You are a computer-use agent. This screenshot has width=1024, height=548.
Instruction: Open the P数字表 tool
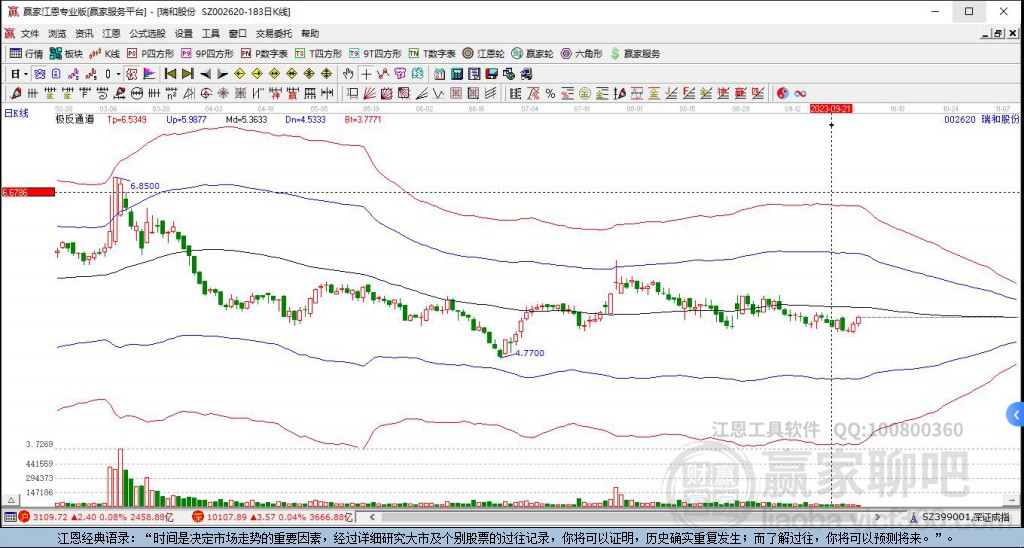[x=264, y=54]
